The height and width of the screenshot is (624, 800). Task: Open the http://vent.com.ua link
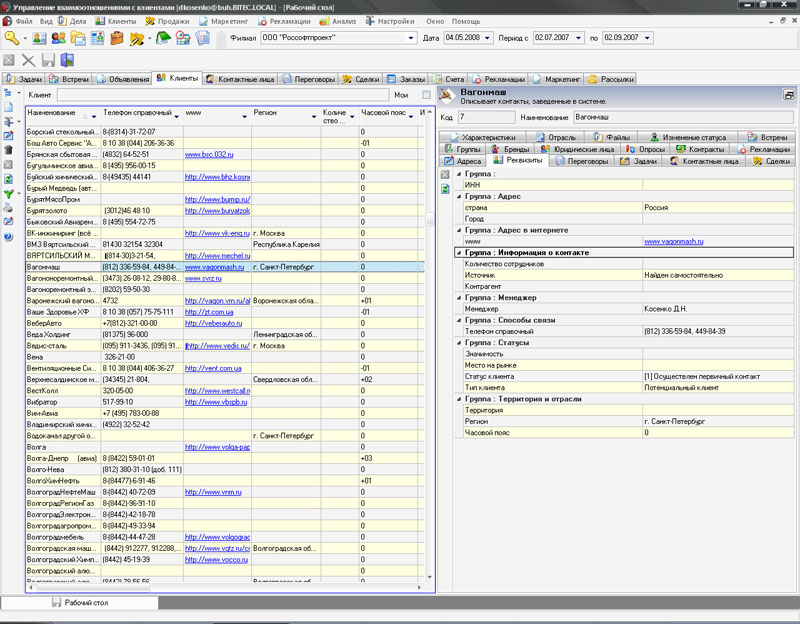click(213, 368)
